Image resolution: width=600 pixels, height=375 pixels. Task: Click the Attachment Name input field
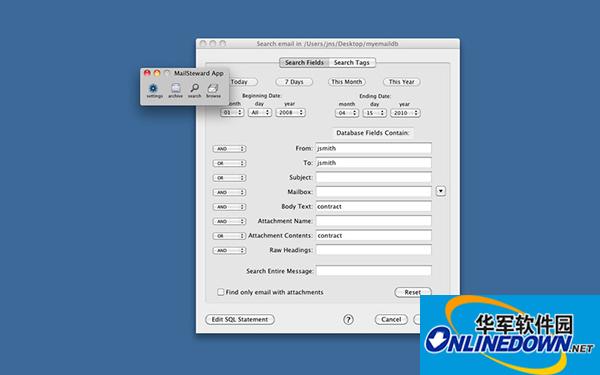coord(373,221)
